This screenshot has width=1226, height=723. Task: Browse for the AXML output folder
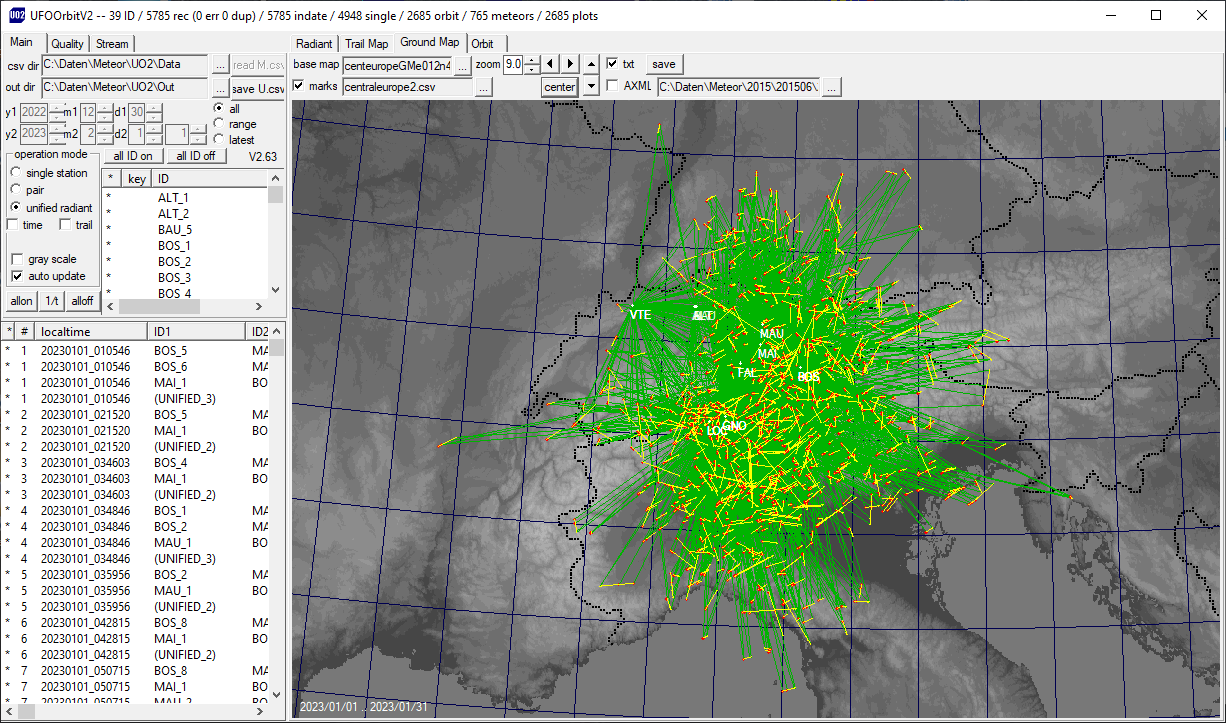coord(831,87)
